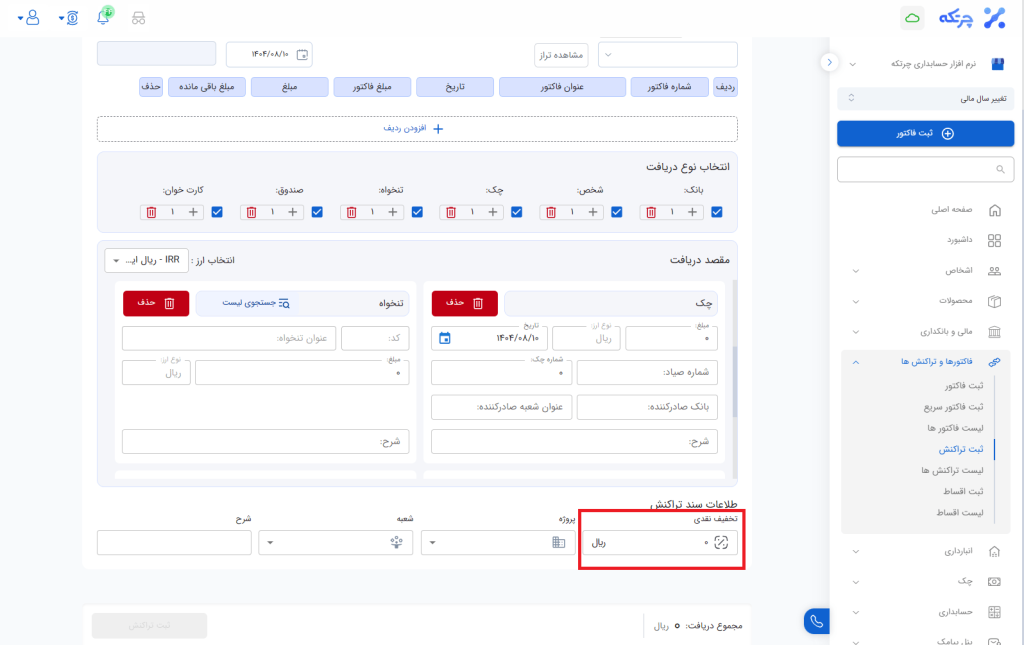Click the glasses icon in top bar
Viewport: 1024px width, 645px height.
click(x=138, y=18)
